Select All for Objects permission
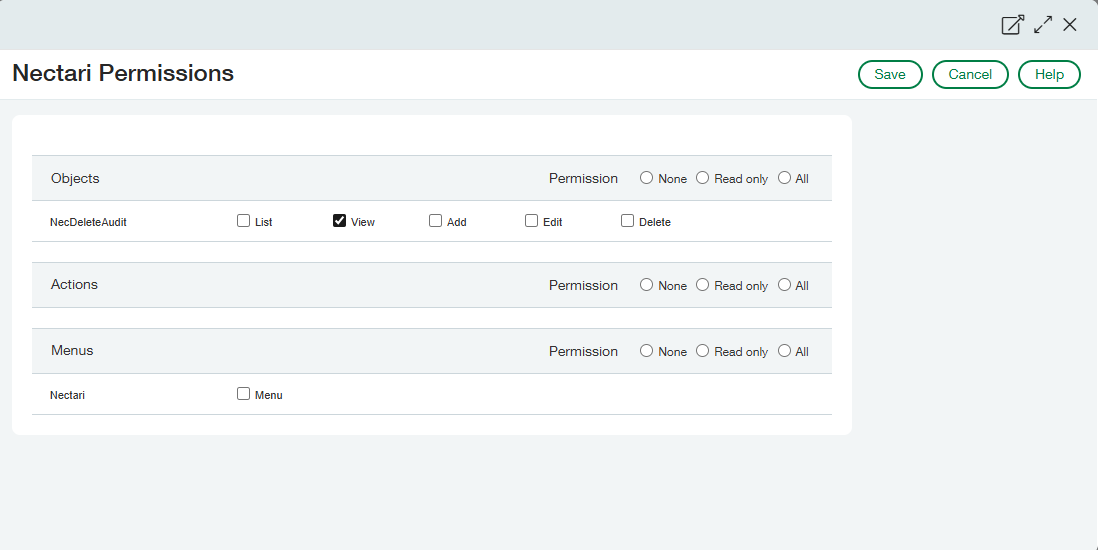The height and width of the screenshot is (550, 1098). (785, 178)
